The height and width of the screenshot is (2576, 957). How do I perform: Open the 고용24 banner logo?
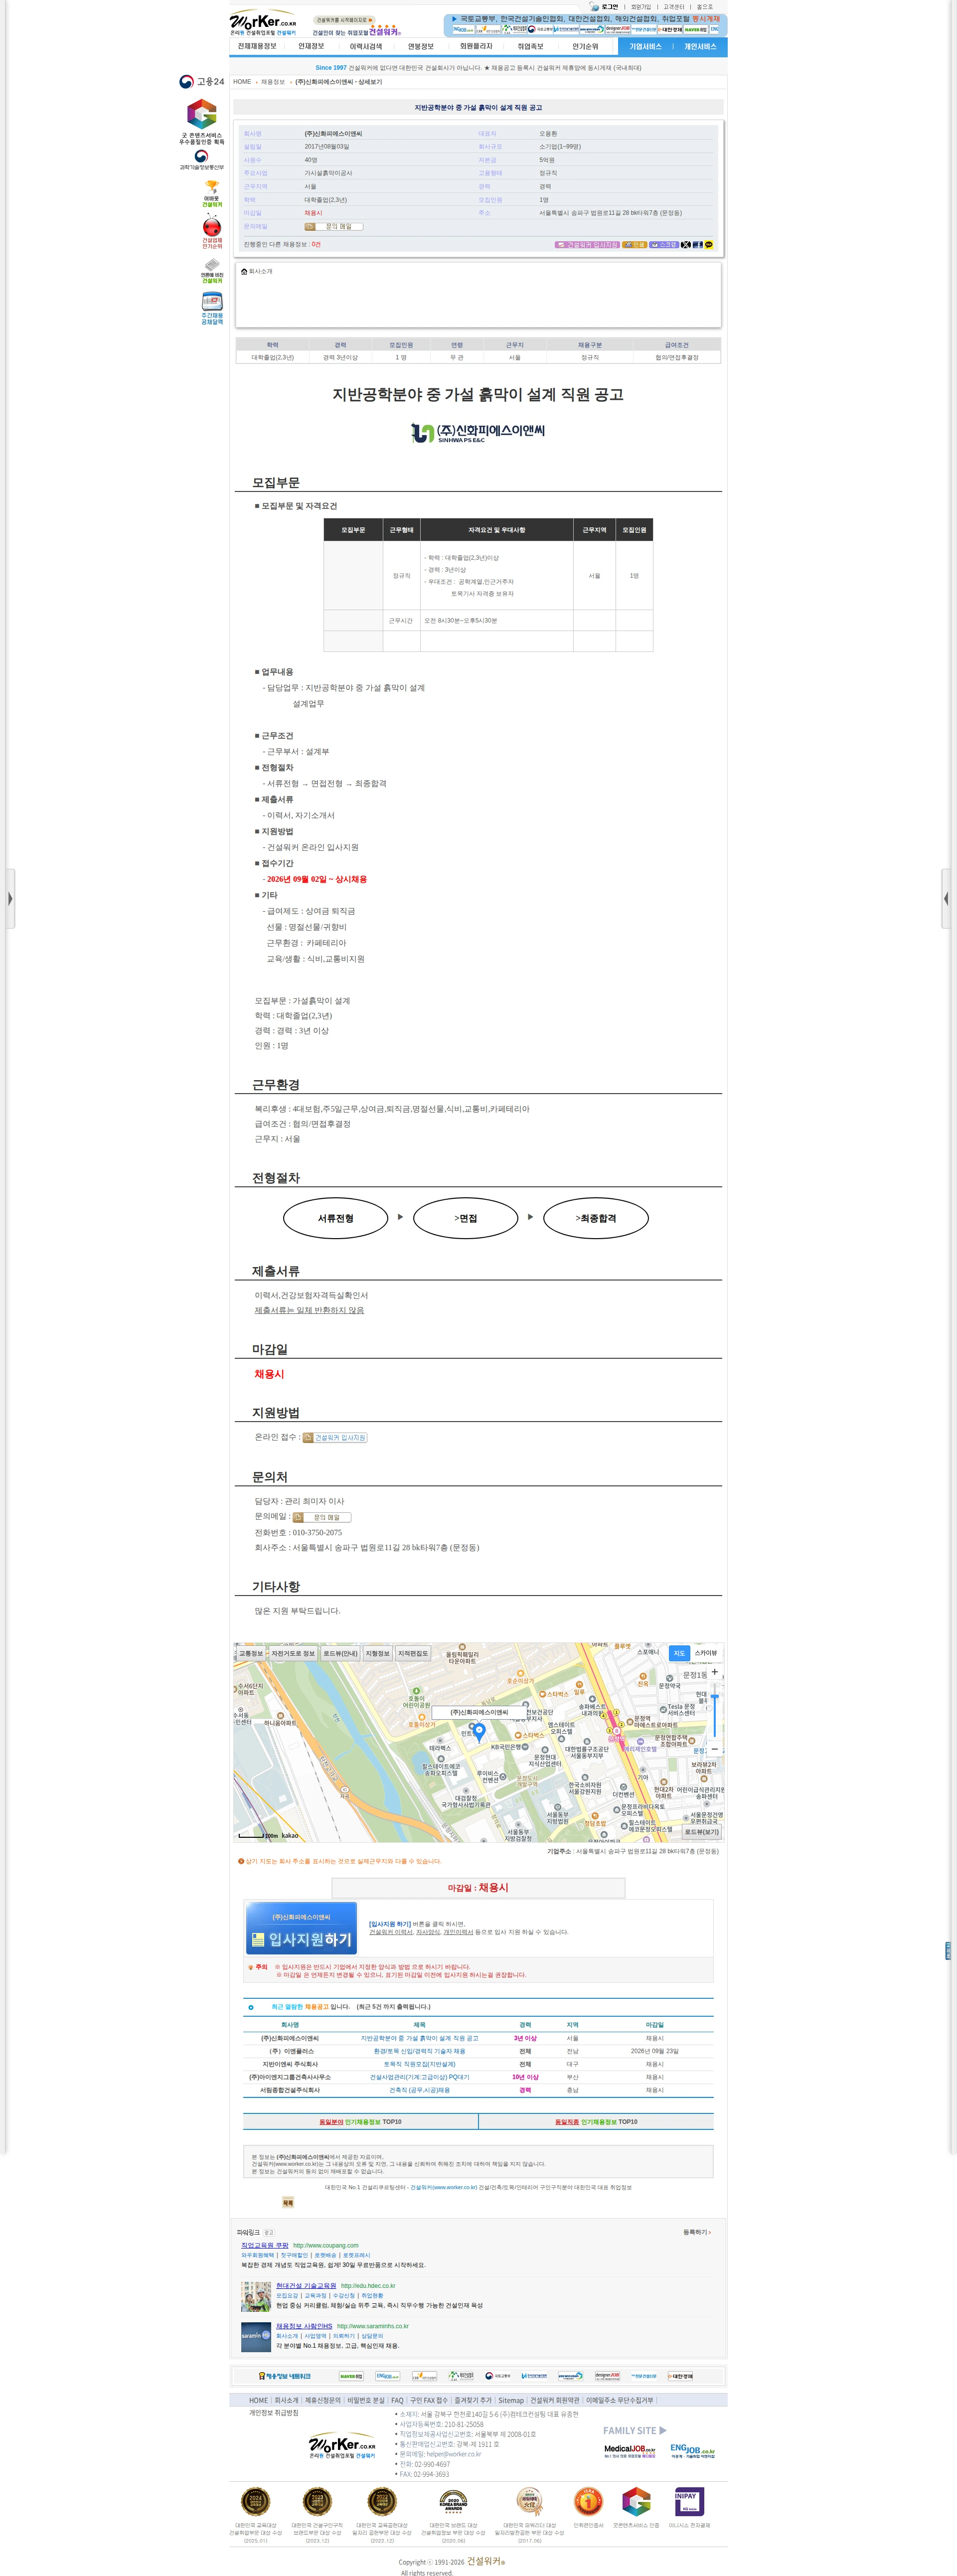tap(201, 82)
